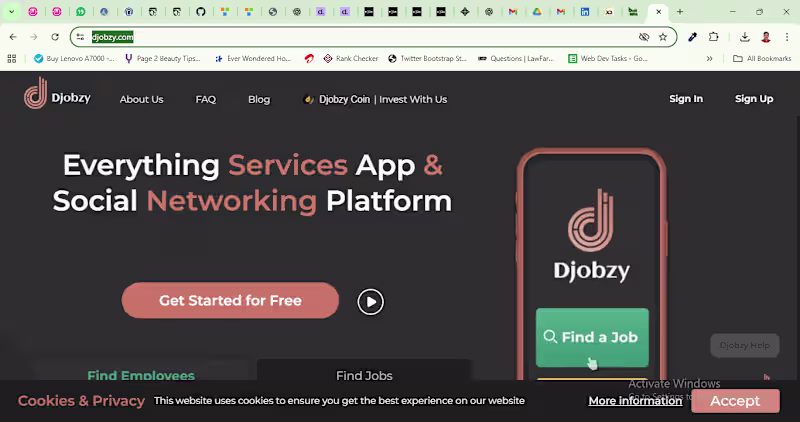Open the browser Downloads icon
The image size is (800, 422).
(x=745, y=37)
